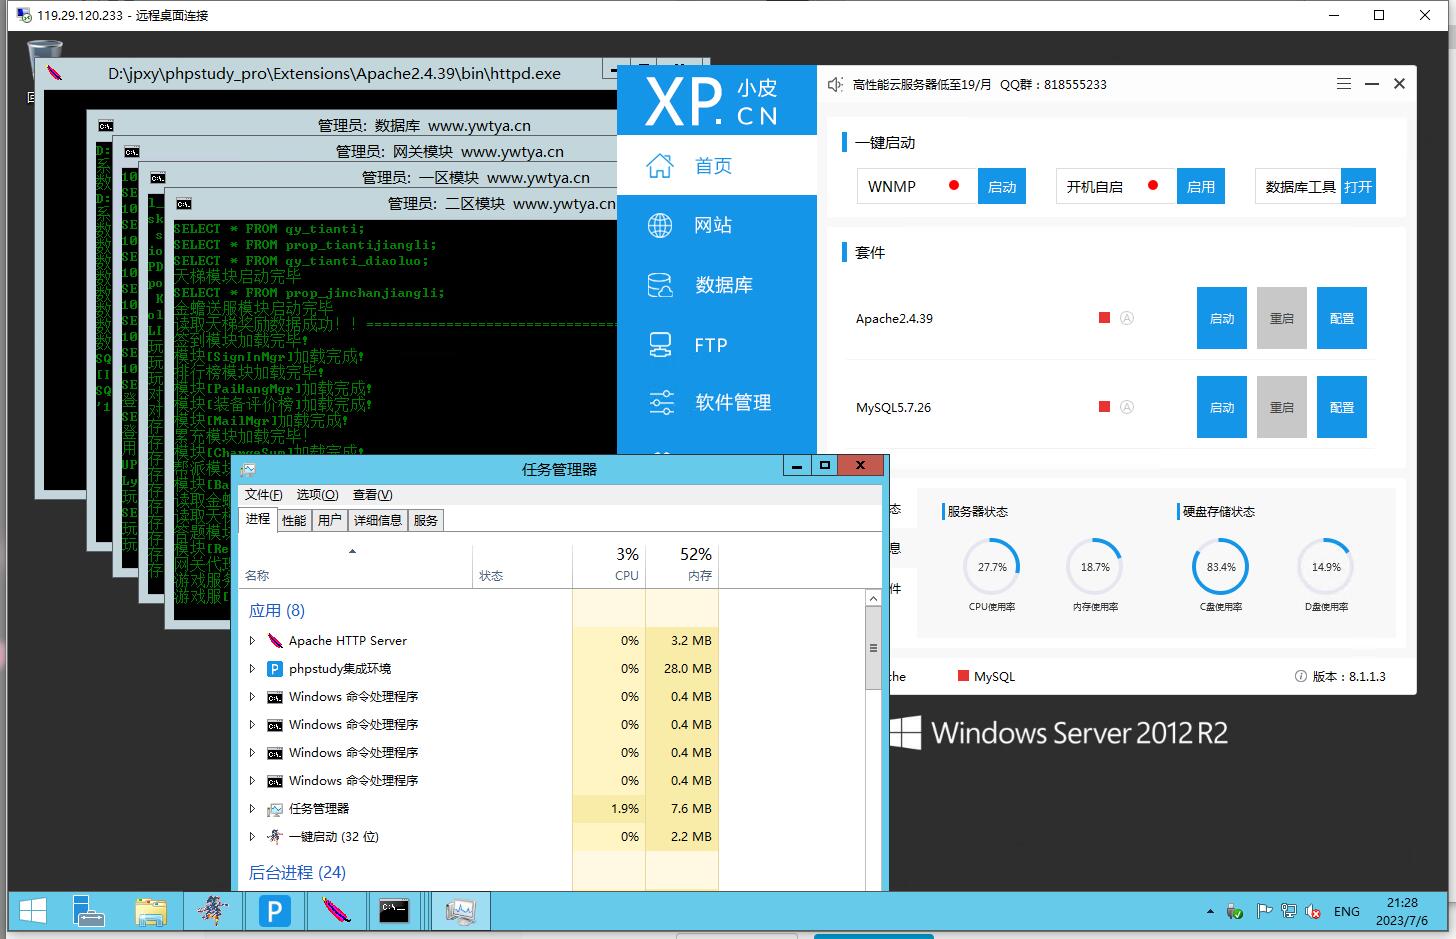Switch to the 用户 tab
Screen dimensions: 1456x939
pos(329,520)
